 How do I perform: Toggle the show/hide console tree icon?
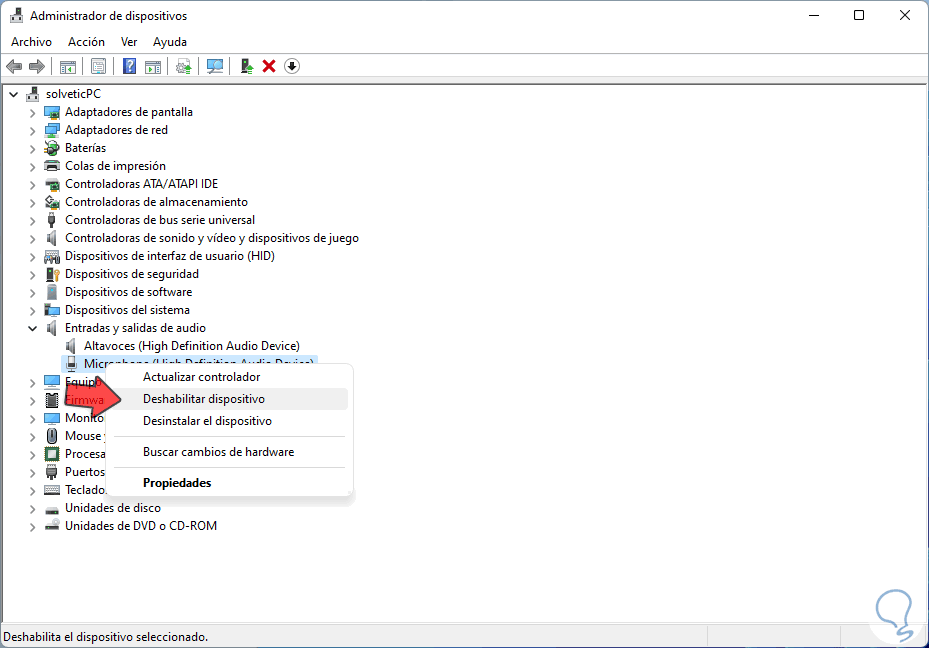[68, 66]
